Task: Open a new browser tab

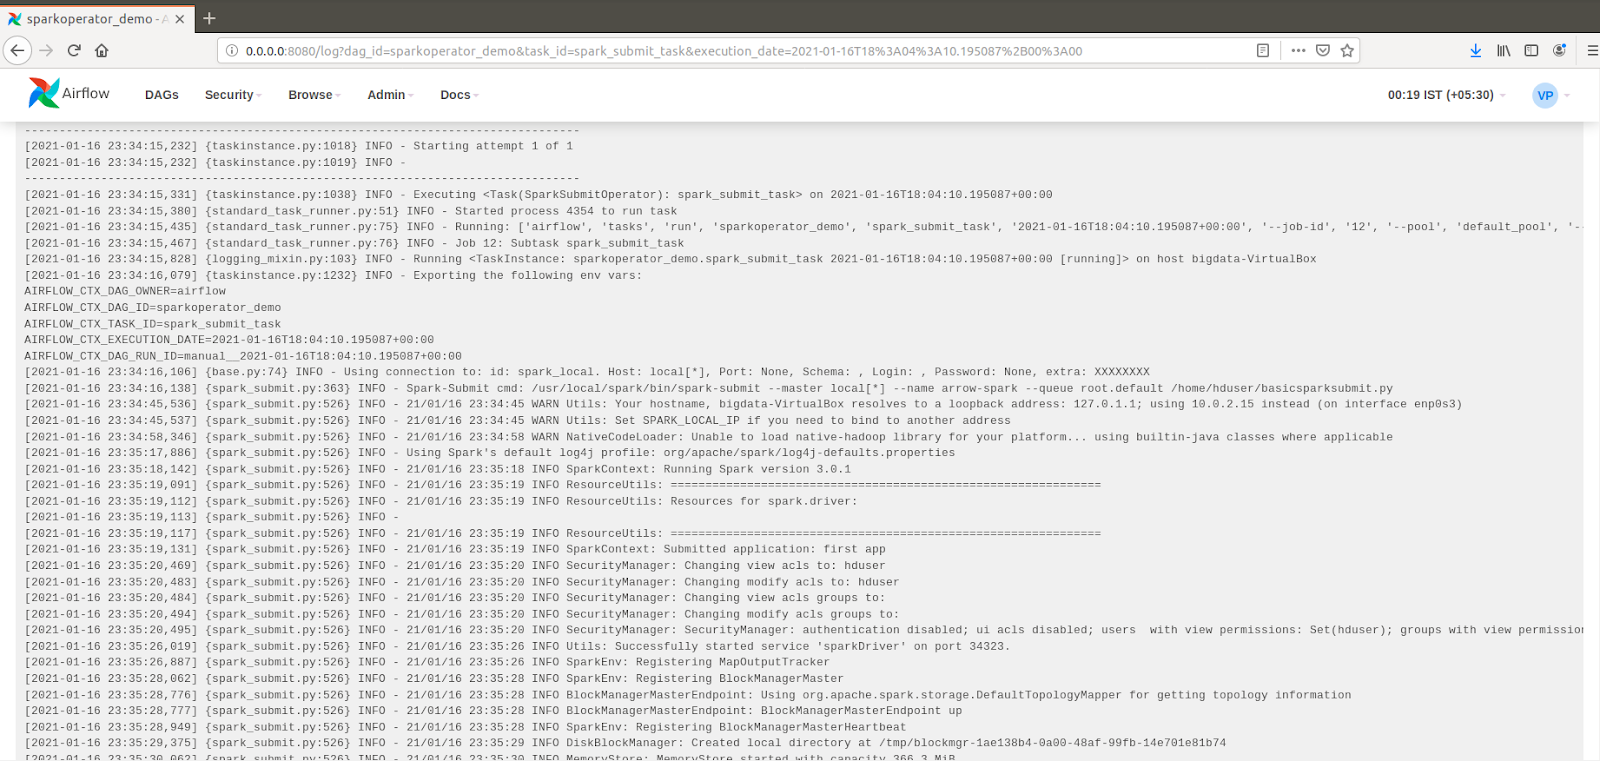Action: (209, 18)
